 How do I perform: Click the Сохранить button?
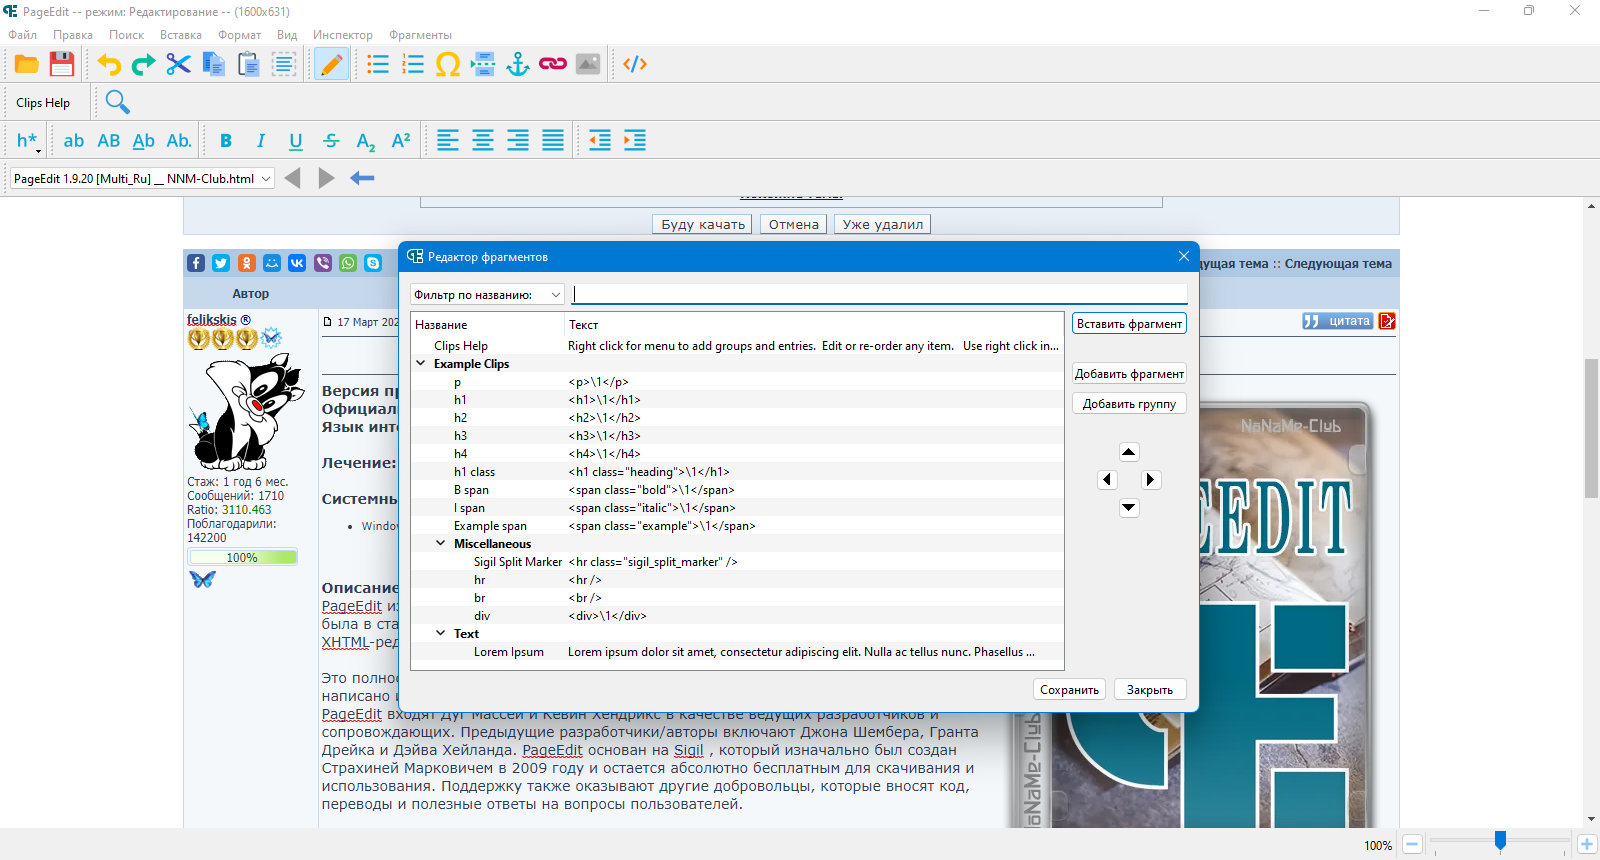tap(1069, 690)
